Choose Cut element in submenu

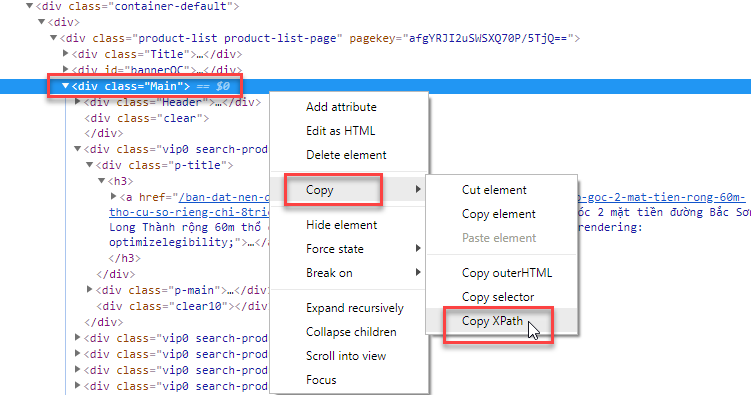(494, 190)
